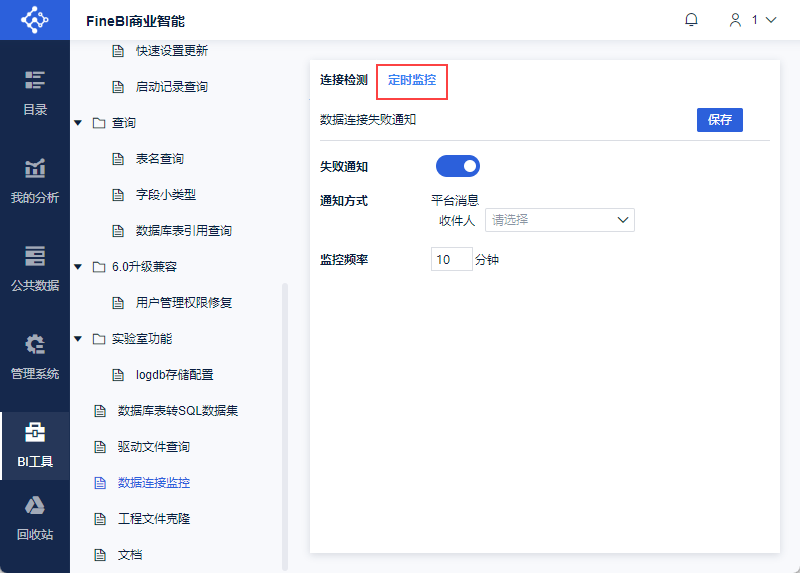
Task: Open 管理系统 from the sidebar
Action: (x=35, y=357)
